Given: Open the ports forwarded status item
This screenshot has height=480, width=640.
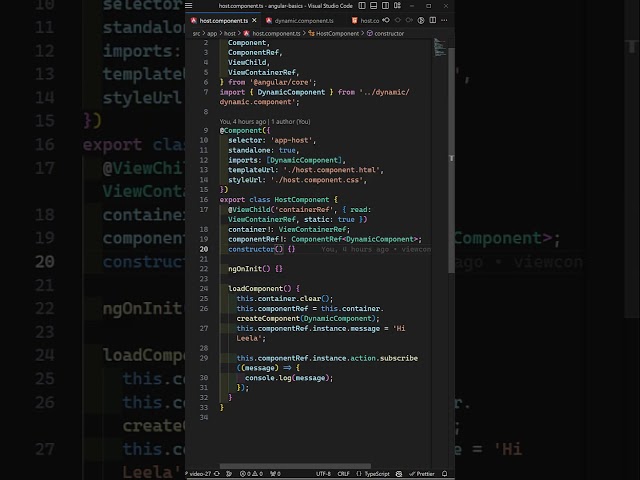Looking at the screenshot, I should 276,474.
